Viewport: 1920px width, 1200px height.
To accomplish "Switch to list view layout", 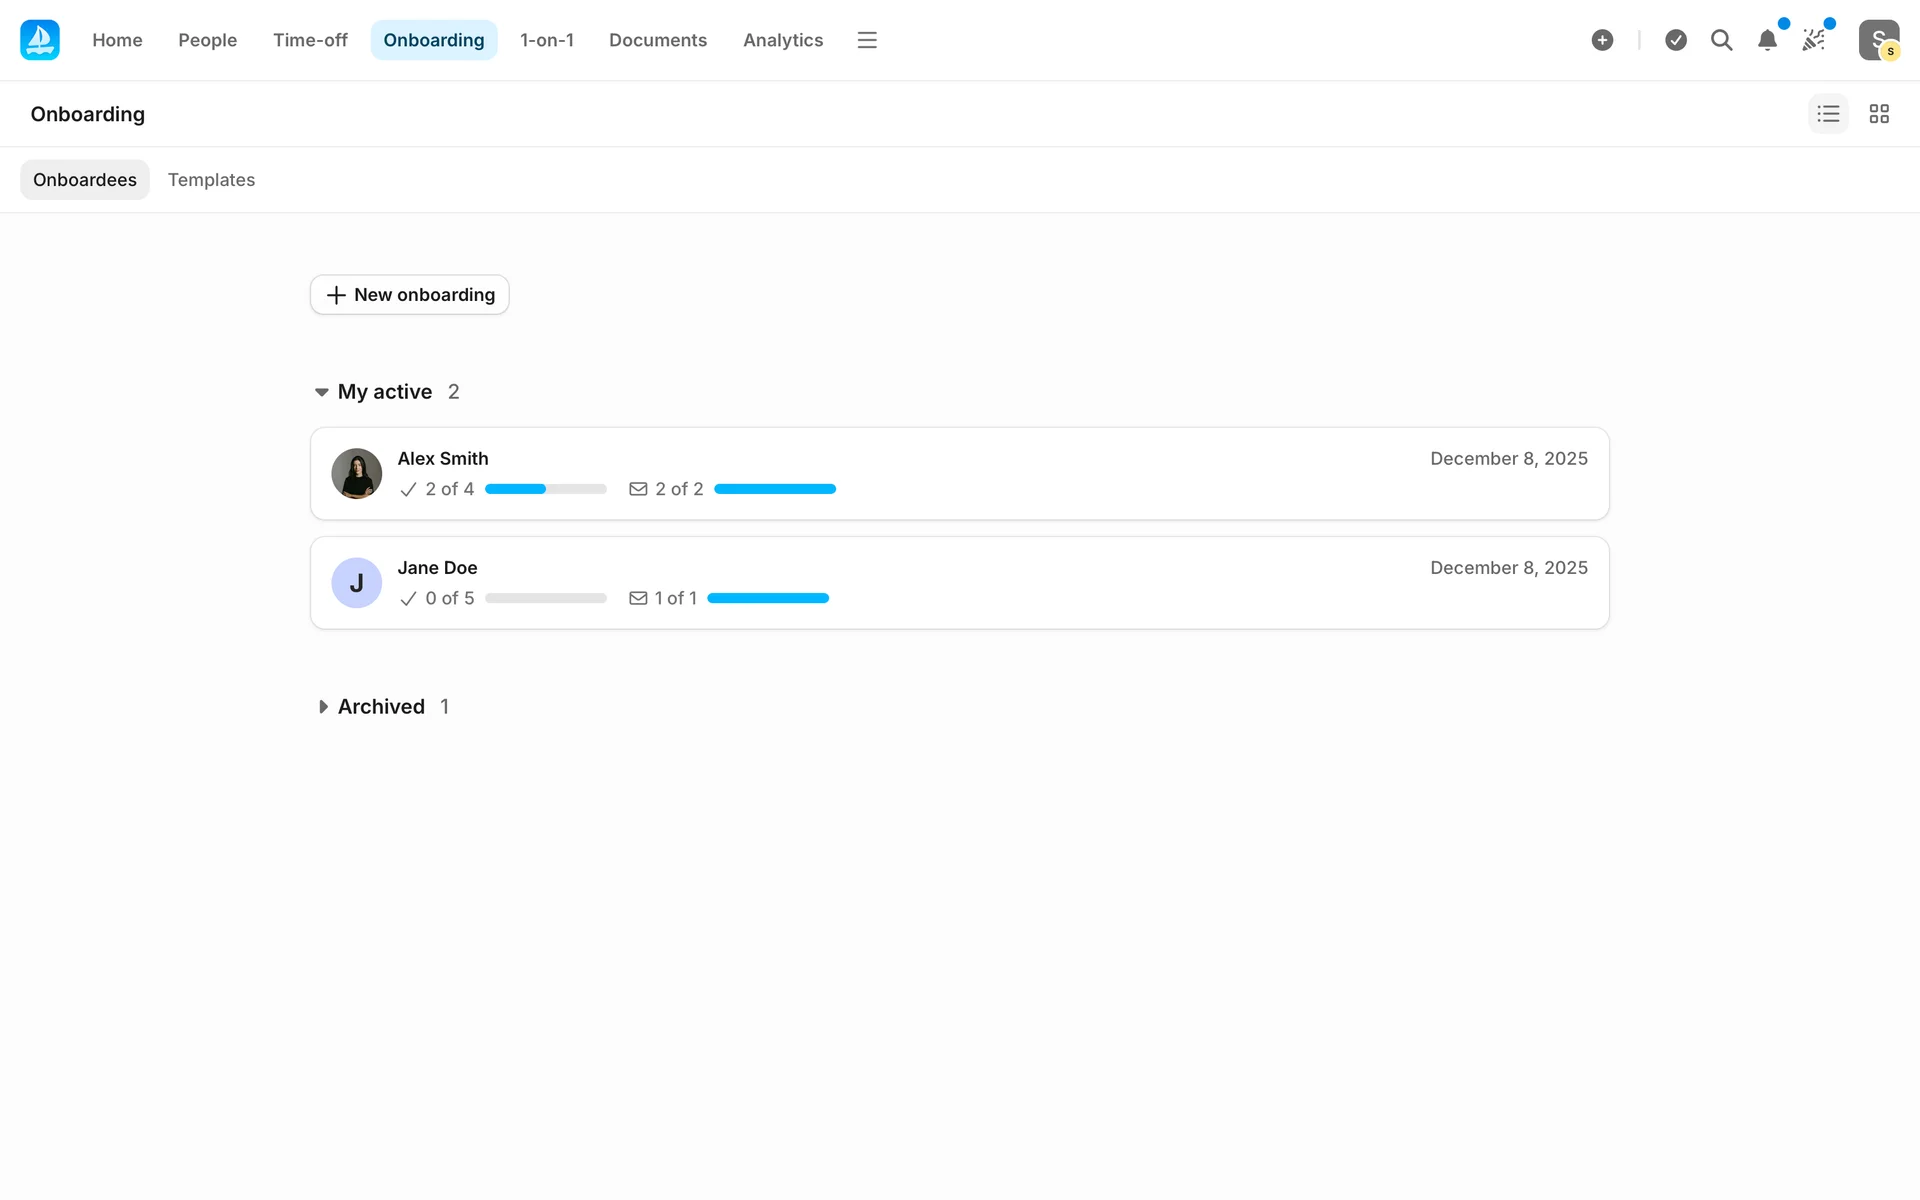I will (x=1828, y=114).
